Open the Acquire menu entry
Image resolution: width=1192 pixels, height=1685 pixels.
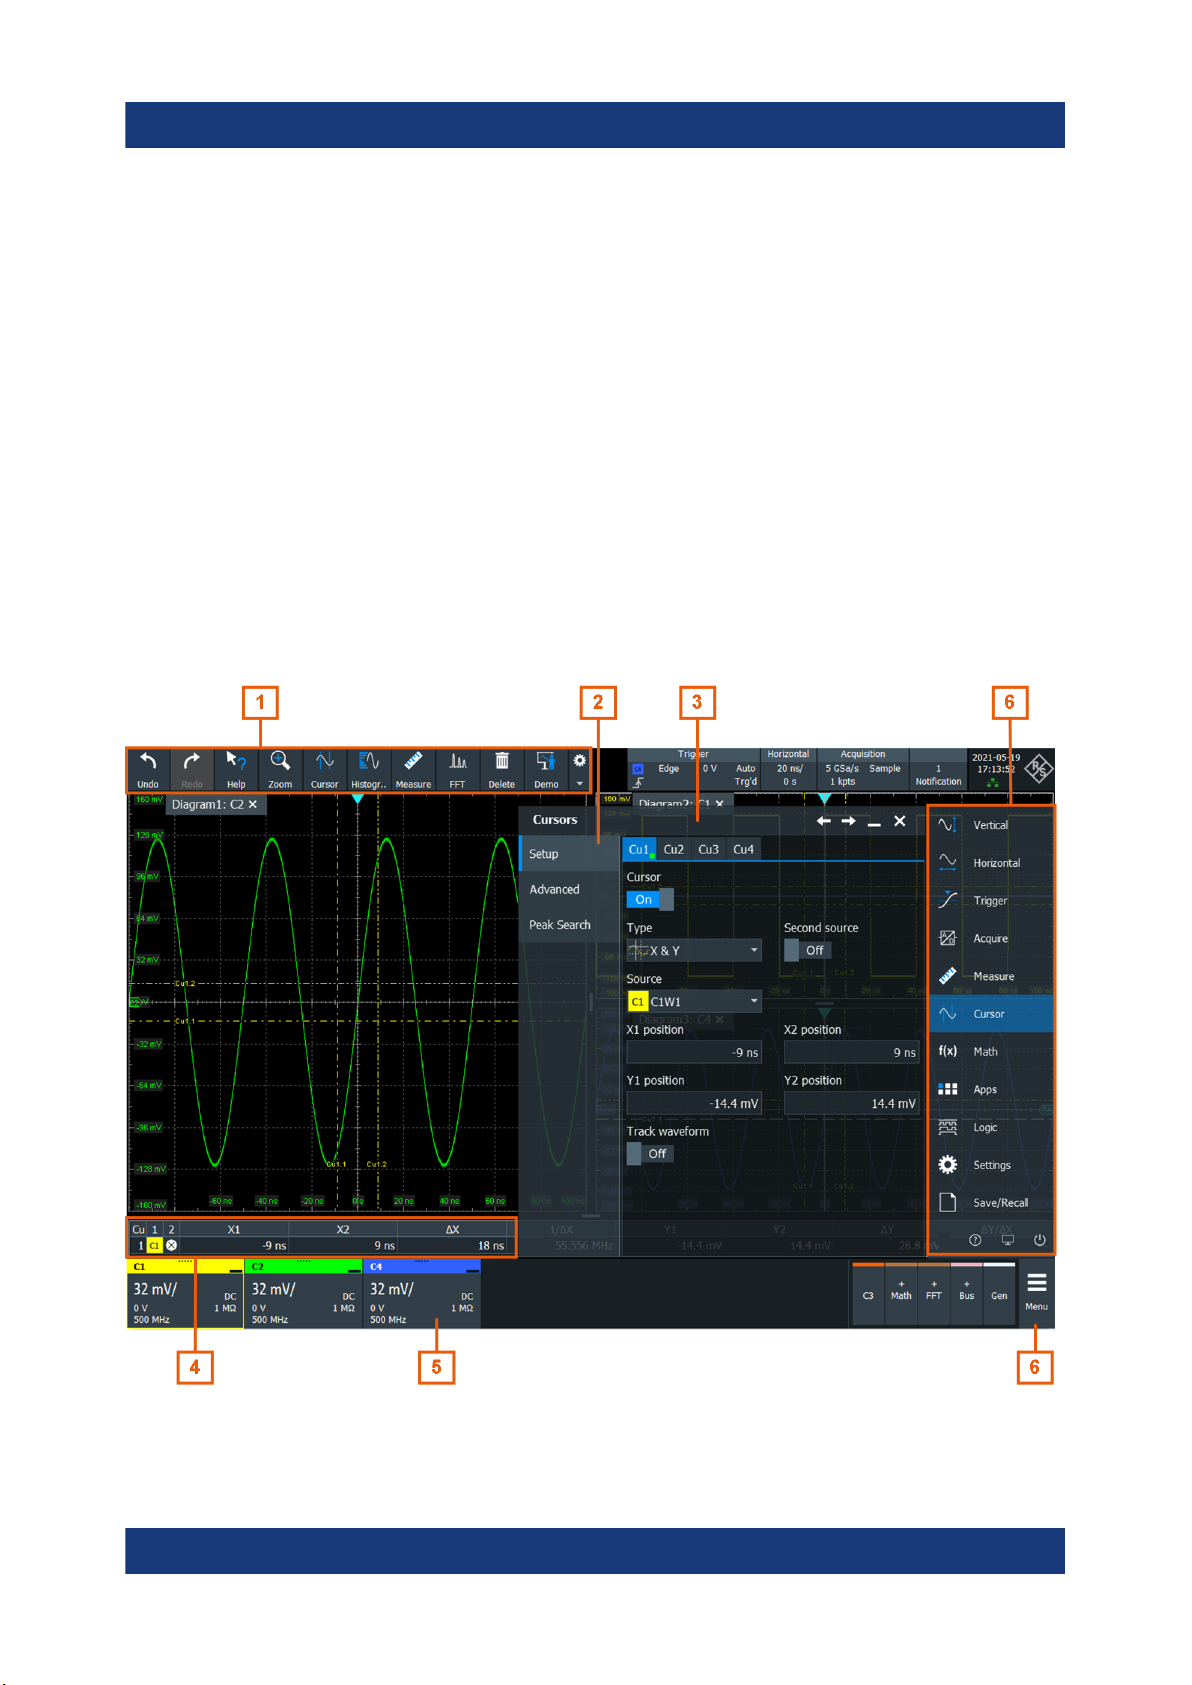pyautogui.click(x=991, y=939)
